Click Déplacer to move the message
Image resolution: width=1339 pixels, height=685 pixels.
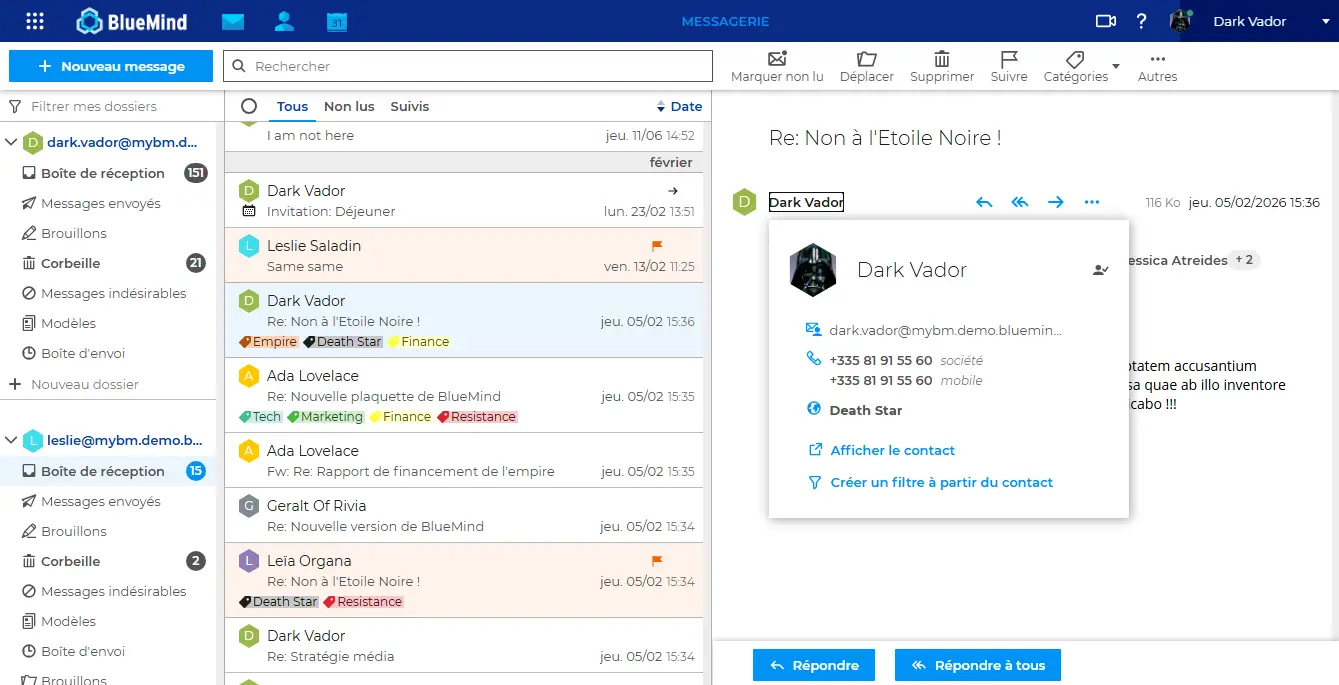(867, 67)
